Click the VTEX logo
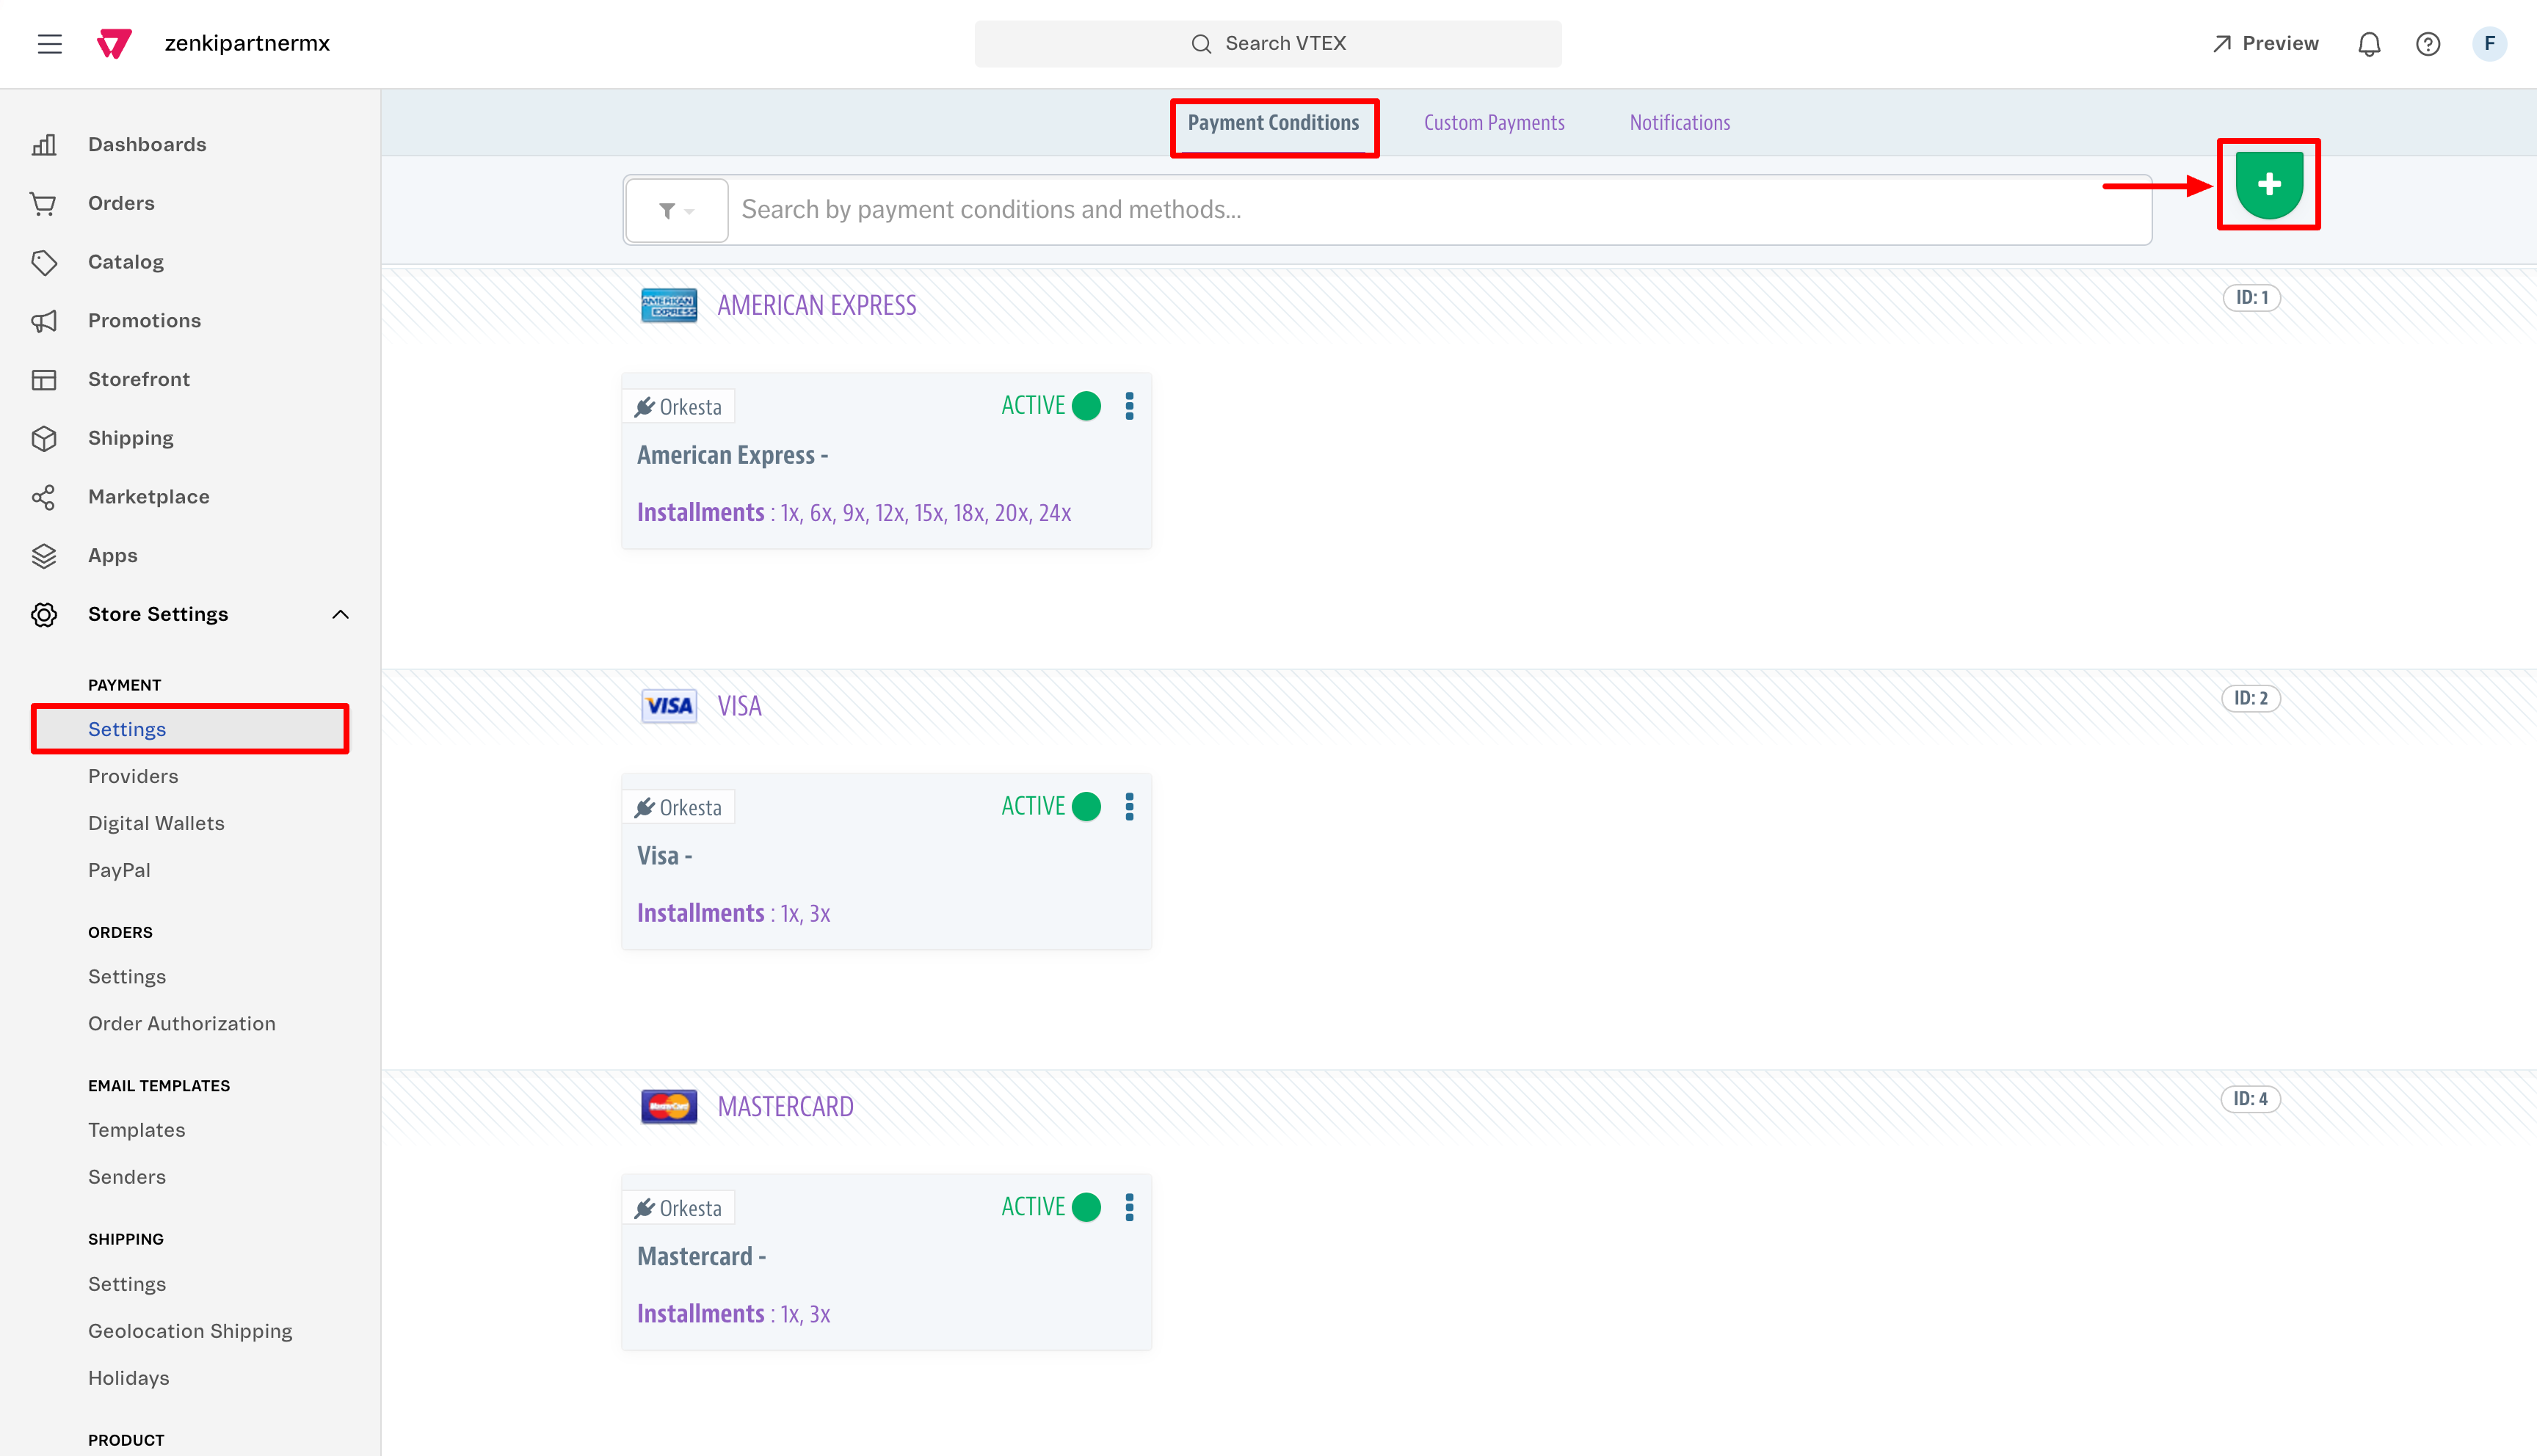 (x=114, y=44)
